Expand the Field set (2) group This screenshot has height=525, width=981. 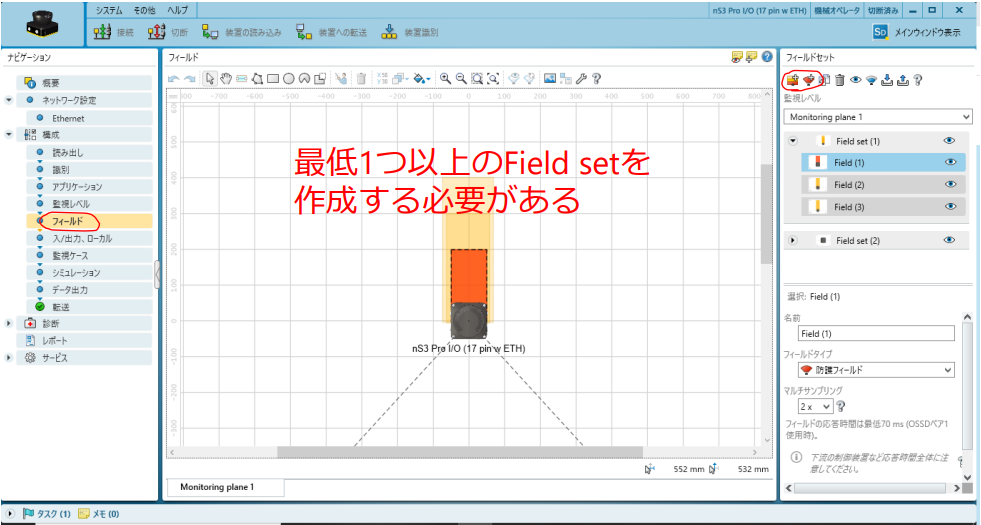coord(793,240)
